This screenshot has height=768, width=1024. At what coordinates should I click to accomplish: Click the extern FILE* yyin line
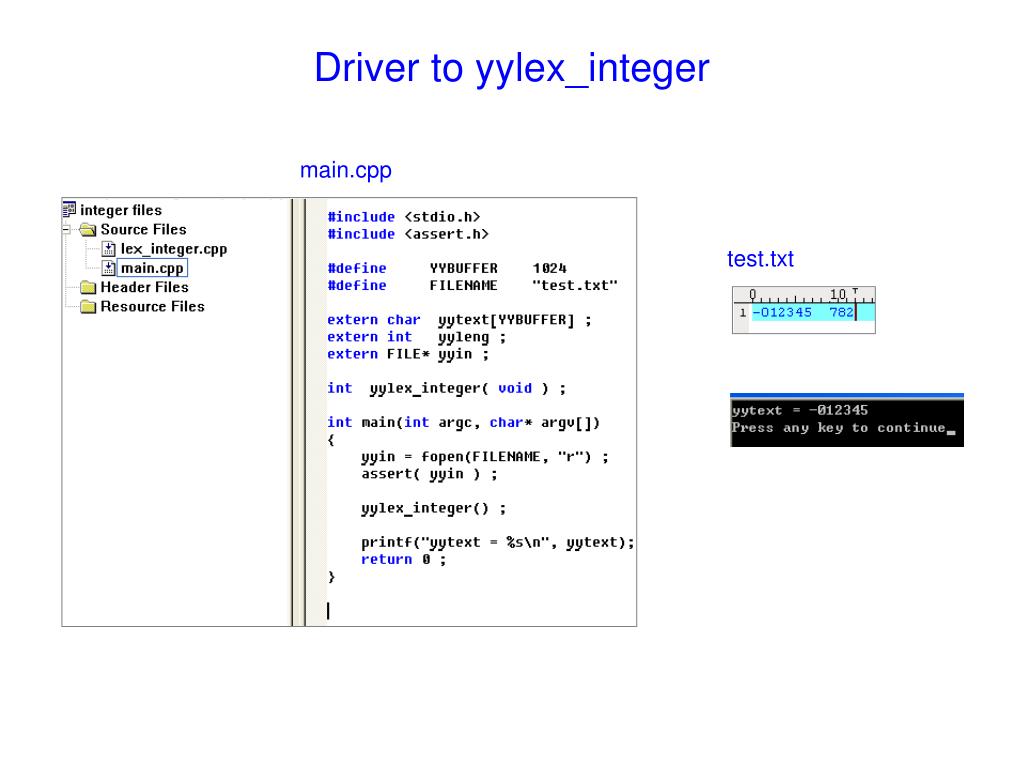tap(408, 354)
